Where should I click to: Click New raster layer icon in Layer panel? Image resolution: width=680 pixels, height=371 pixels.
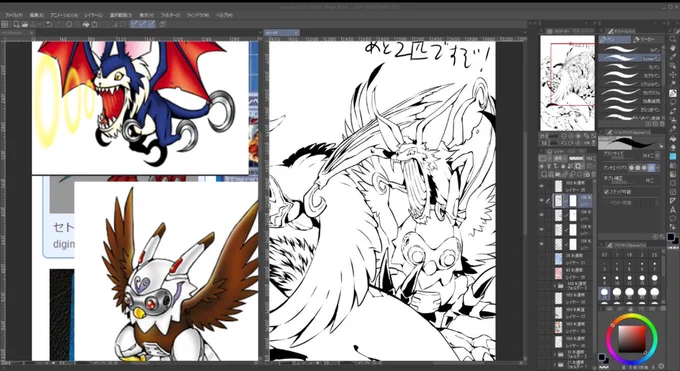pos(543,174)
